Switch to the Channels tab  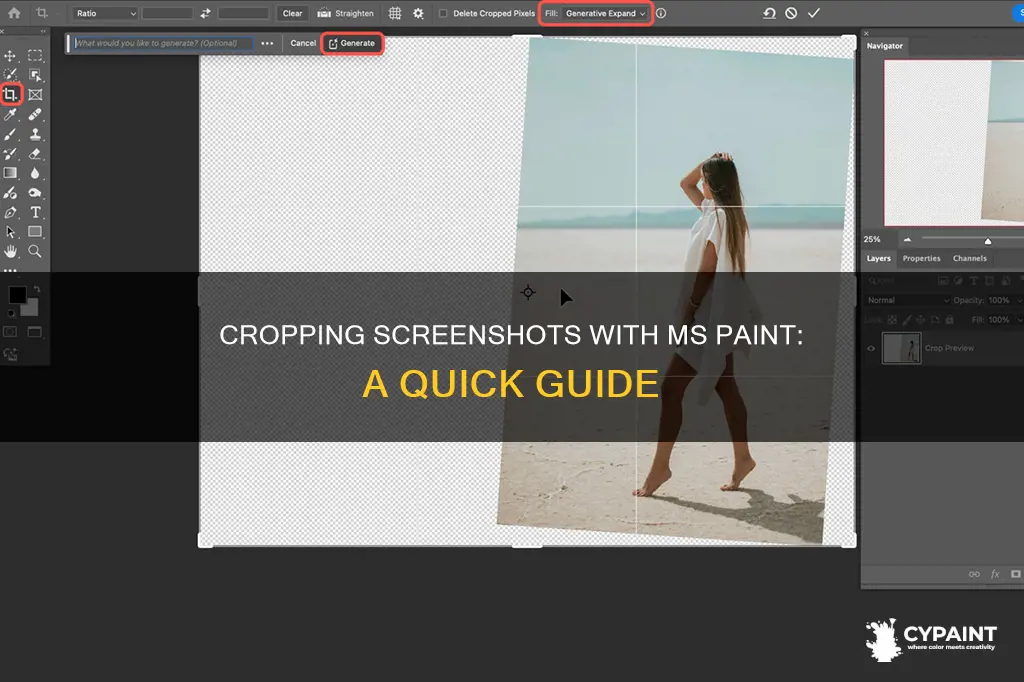(970, 259)
